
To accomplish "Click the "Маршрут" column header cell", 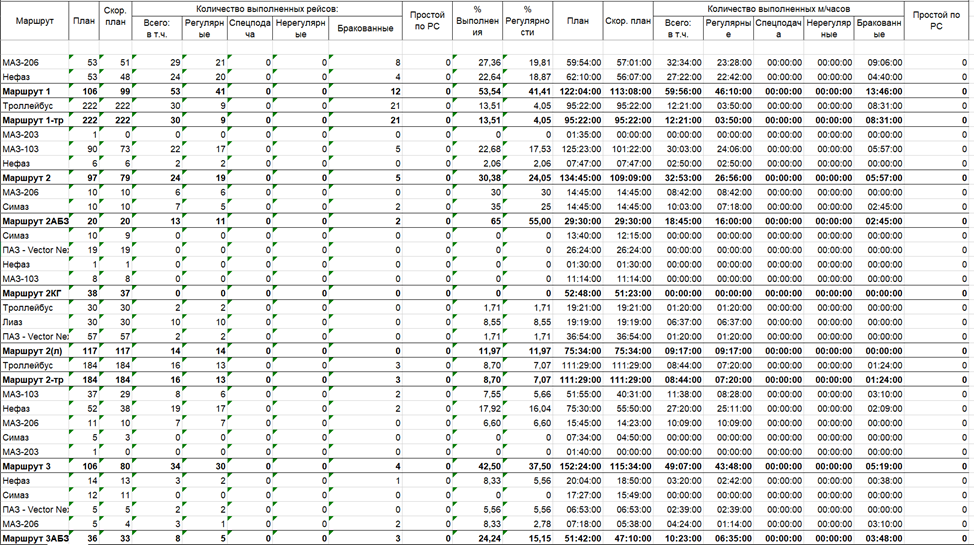I will tap(34, 21).
